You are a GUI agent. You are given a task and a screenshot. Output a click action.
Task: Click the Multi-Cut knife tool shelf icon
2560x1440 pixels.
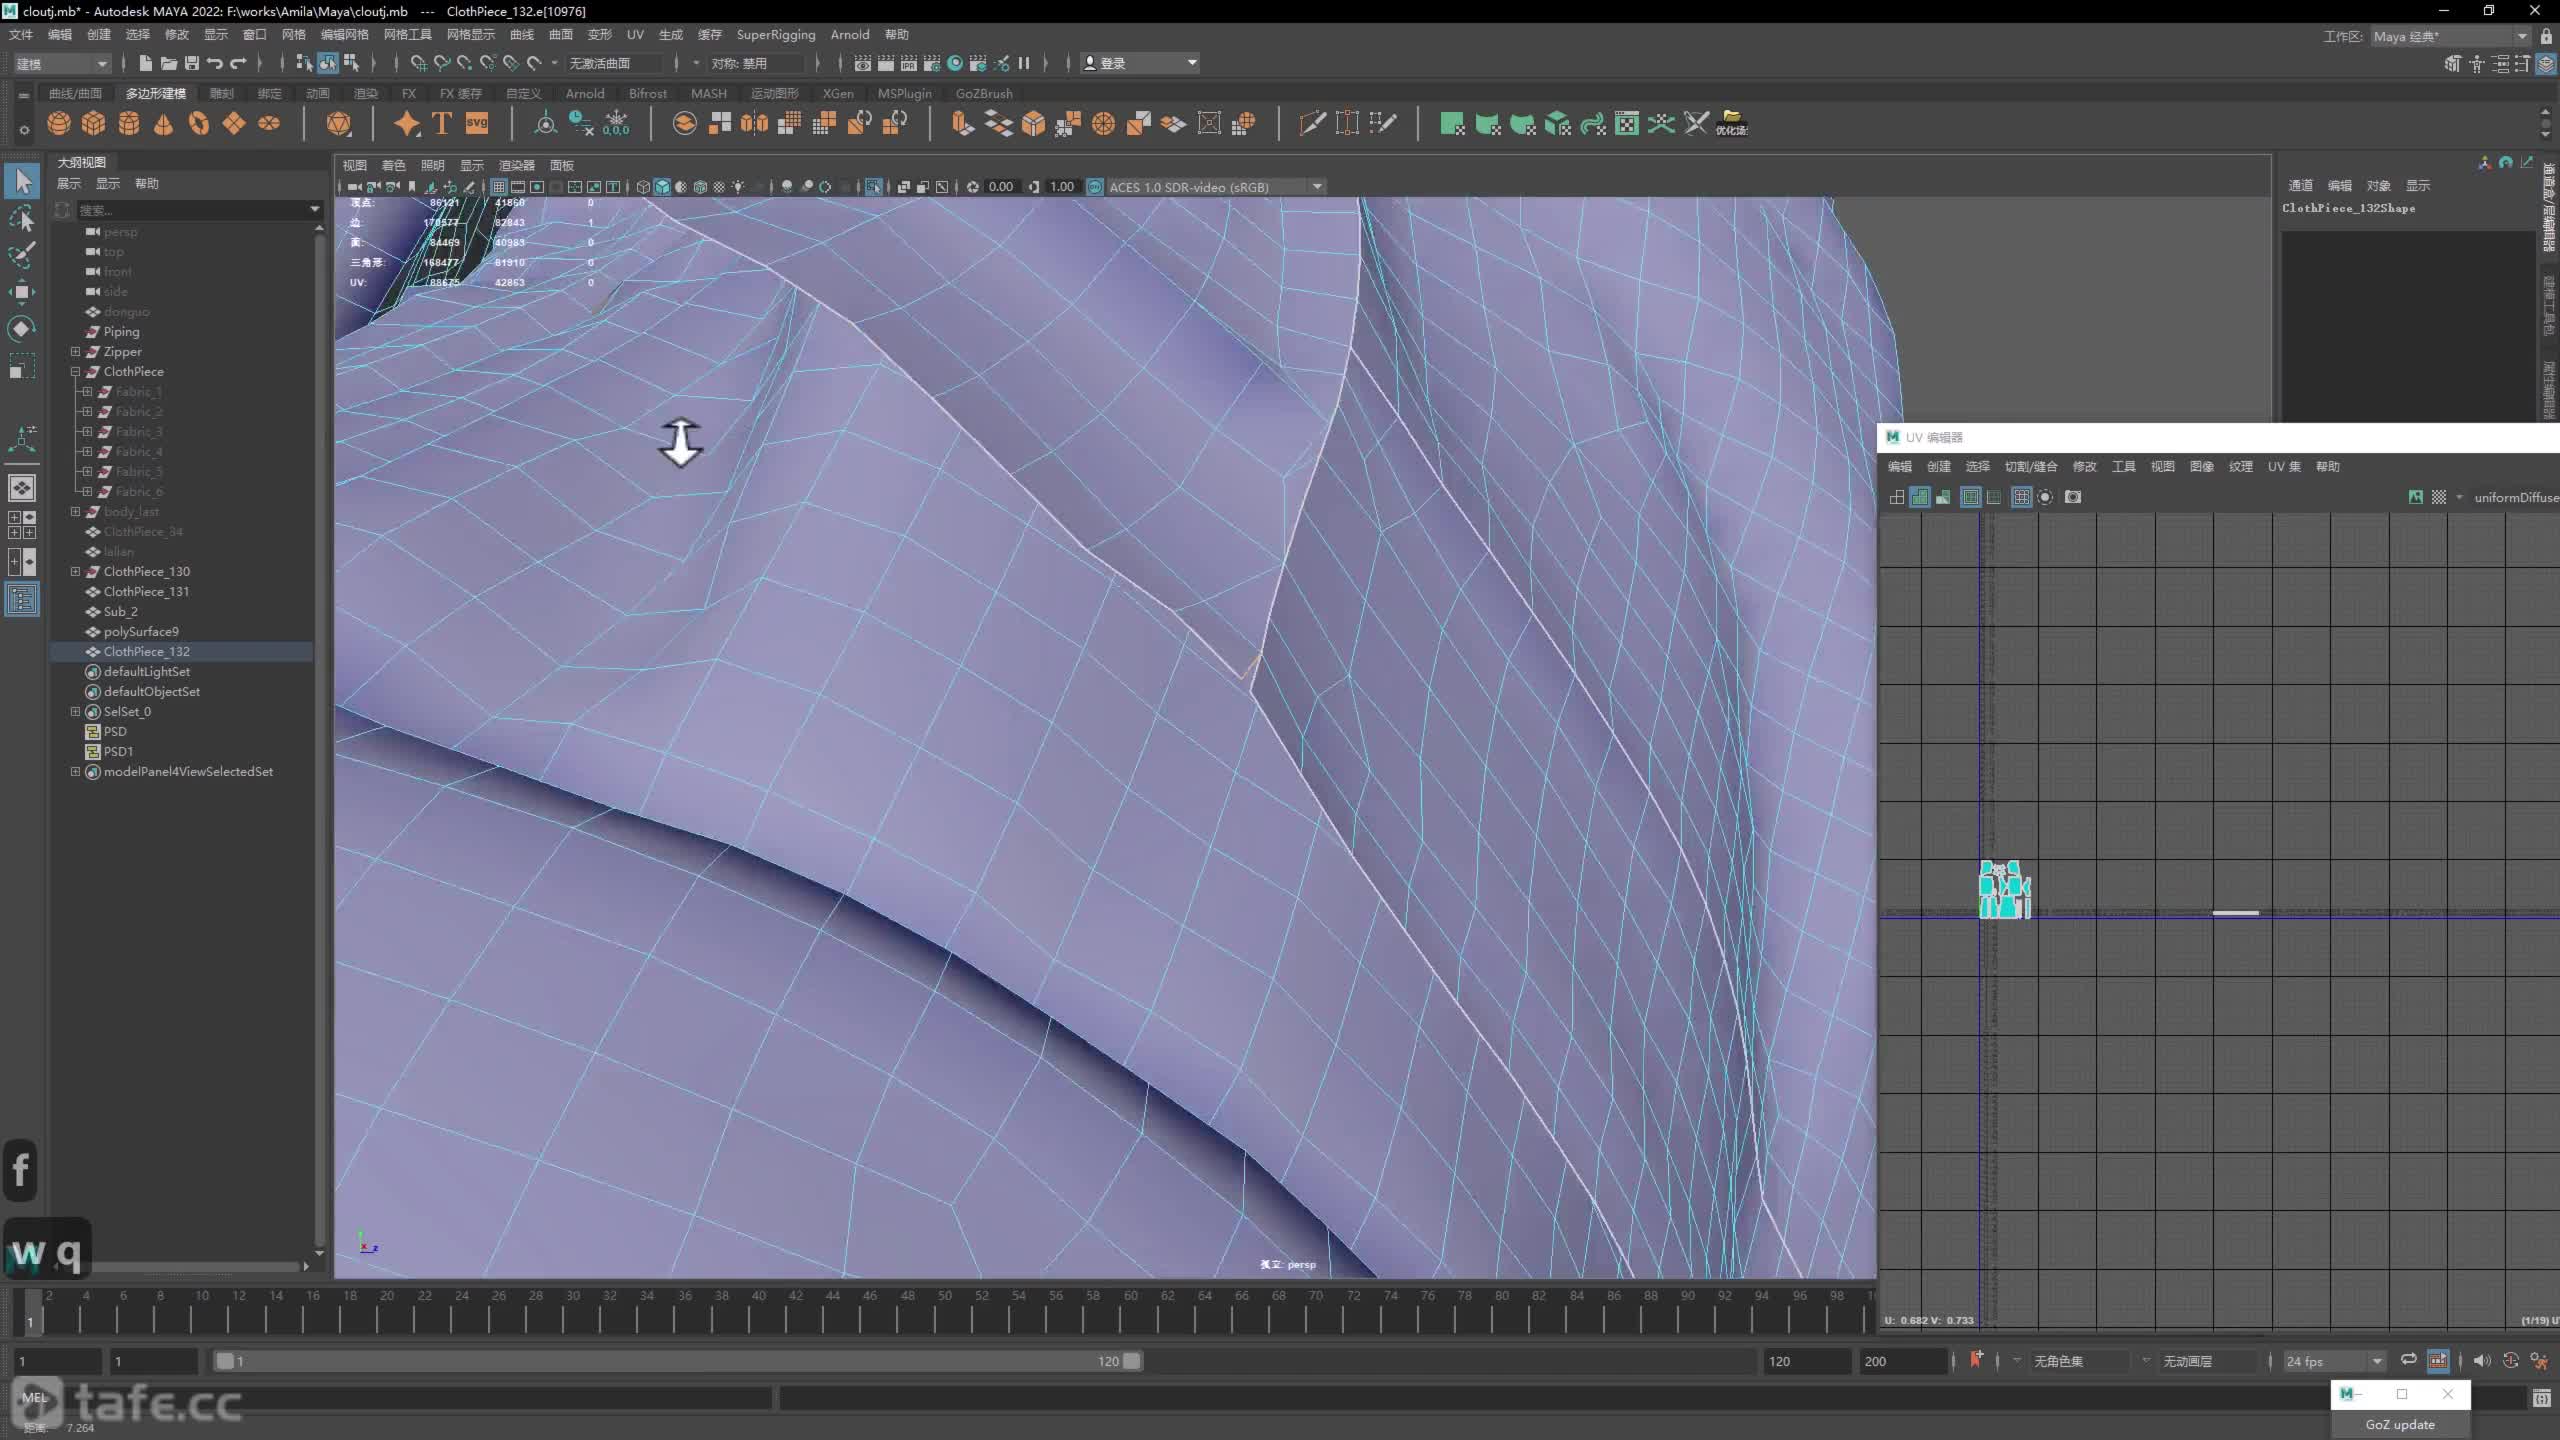pyautogui.click(x=1312, y=123)
